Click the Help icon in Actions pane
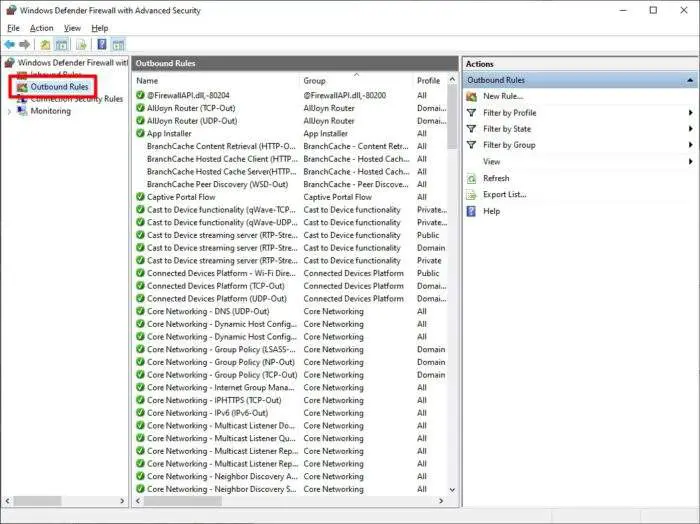Viewport: 700px width, 524px height. (x=471, y=211)
